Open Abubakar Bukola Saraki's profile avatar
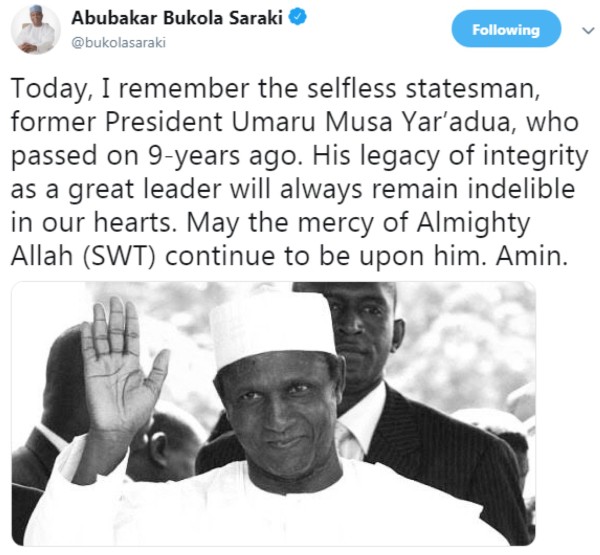Viewport: 600px width, 555px height. coord(35,30)
